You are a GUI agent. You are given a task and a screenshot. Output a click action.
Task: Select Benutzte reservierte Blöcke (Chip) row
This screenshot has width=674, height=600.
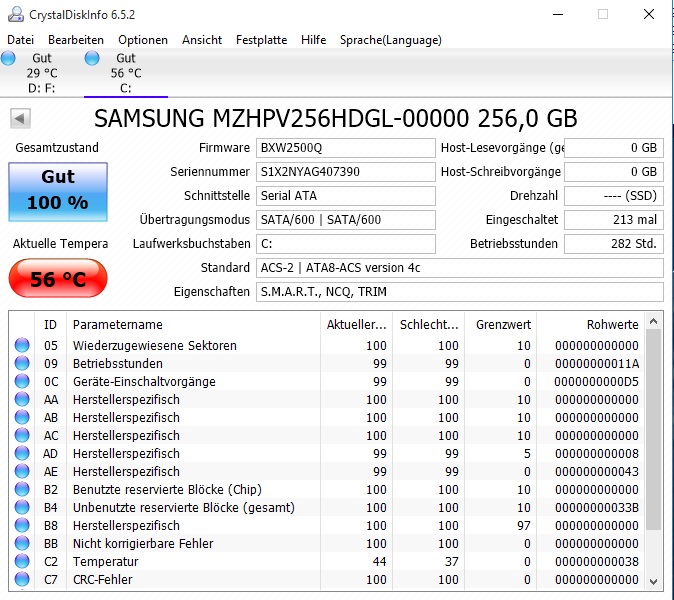[327, 490]
